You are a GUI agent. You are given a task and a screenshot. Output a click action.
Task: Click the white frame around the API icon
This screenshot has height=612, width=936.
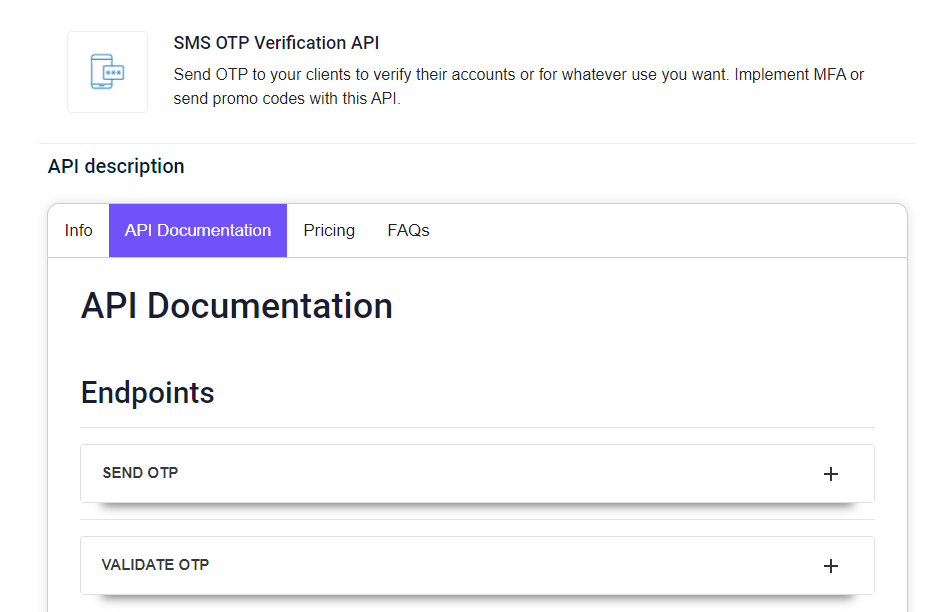point(107,72)
